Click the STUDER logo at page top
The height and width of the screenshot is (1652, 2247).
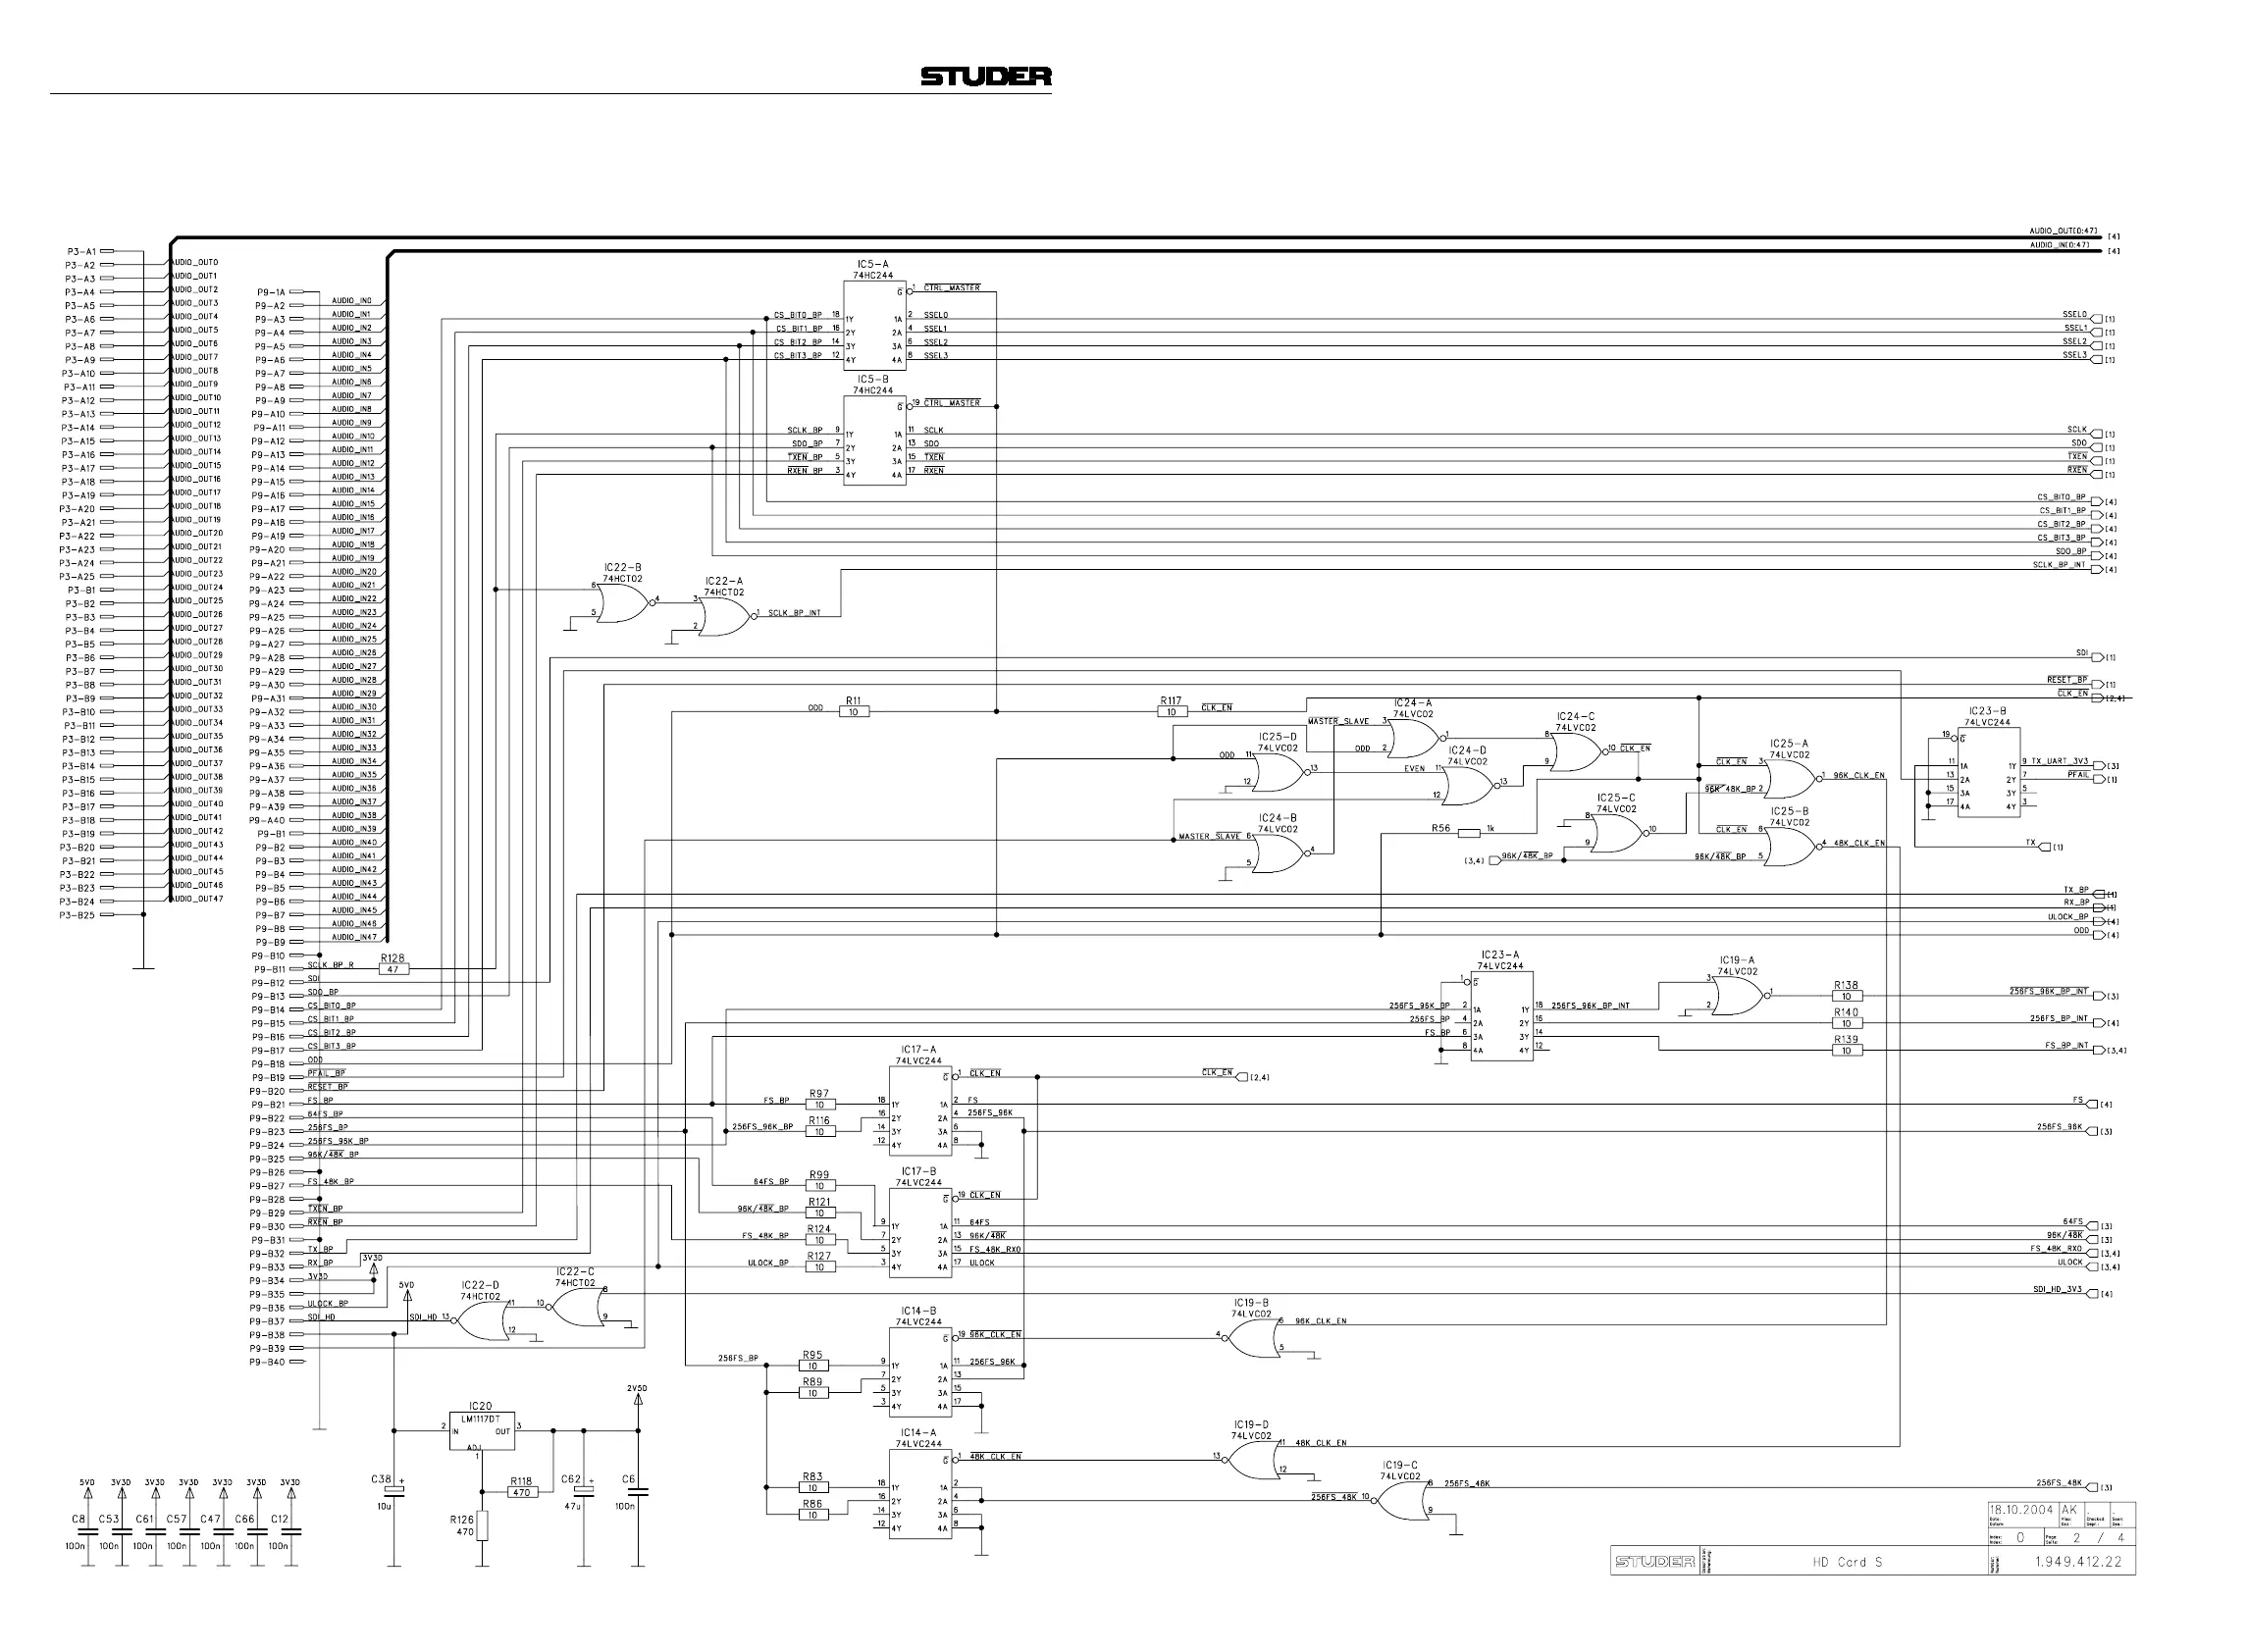click(985, 77)
